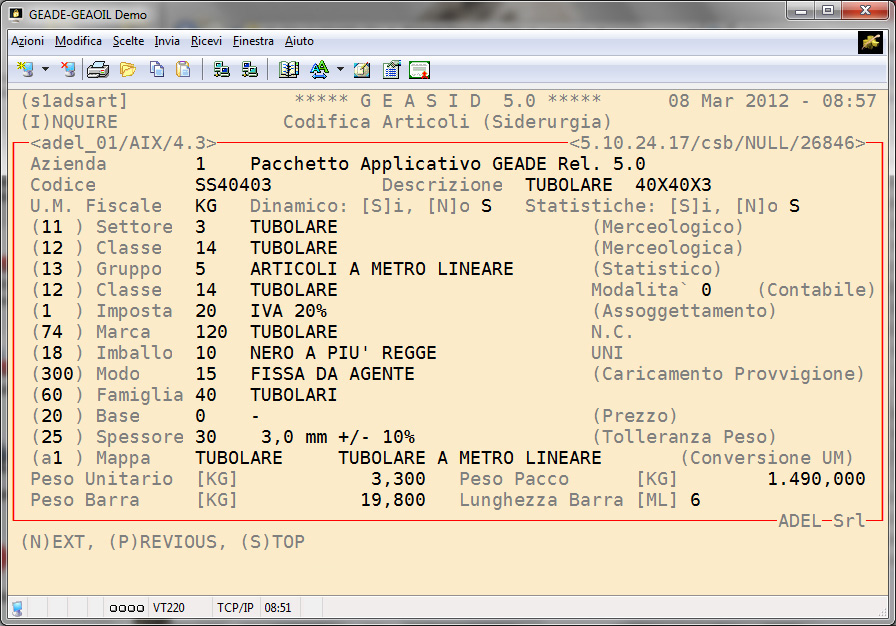Screen dimensions: 896x626
Task: Click the yellow open folder icon
Action: click(127, 70)
